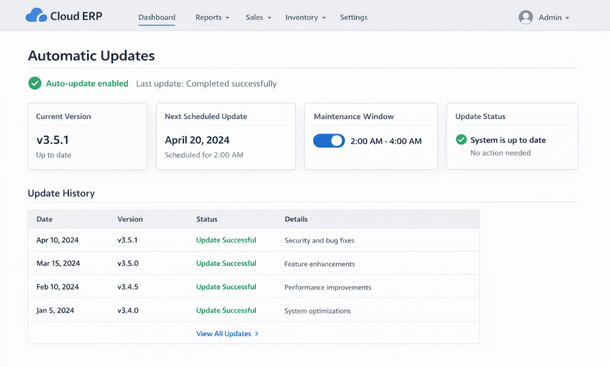The image size is (610, 367).
Task: Switch to the Dashboard tab
Action: [157, 18]
